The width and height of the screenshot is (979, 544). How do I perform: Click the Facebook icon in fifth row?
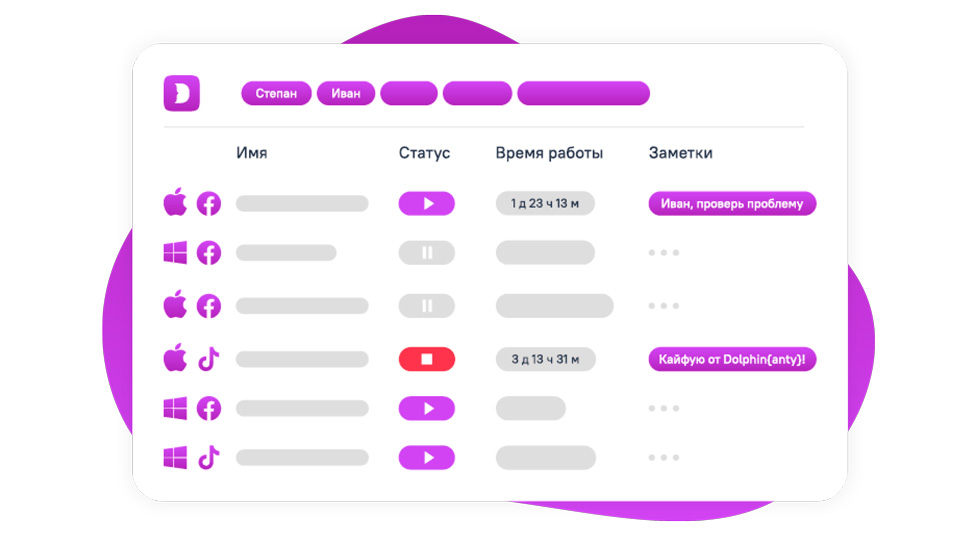pyautogui.click(x=209, y=408)
